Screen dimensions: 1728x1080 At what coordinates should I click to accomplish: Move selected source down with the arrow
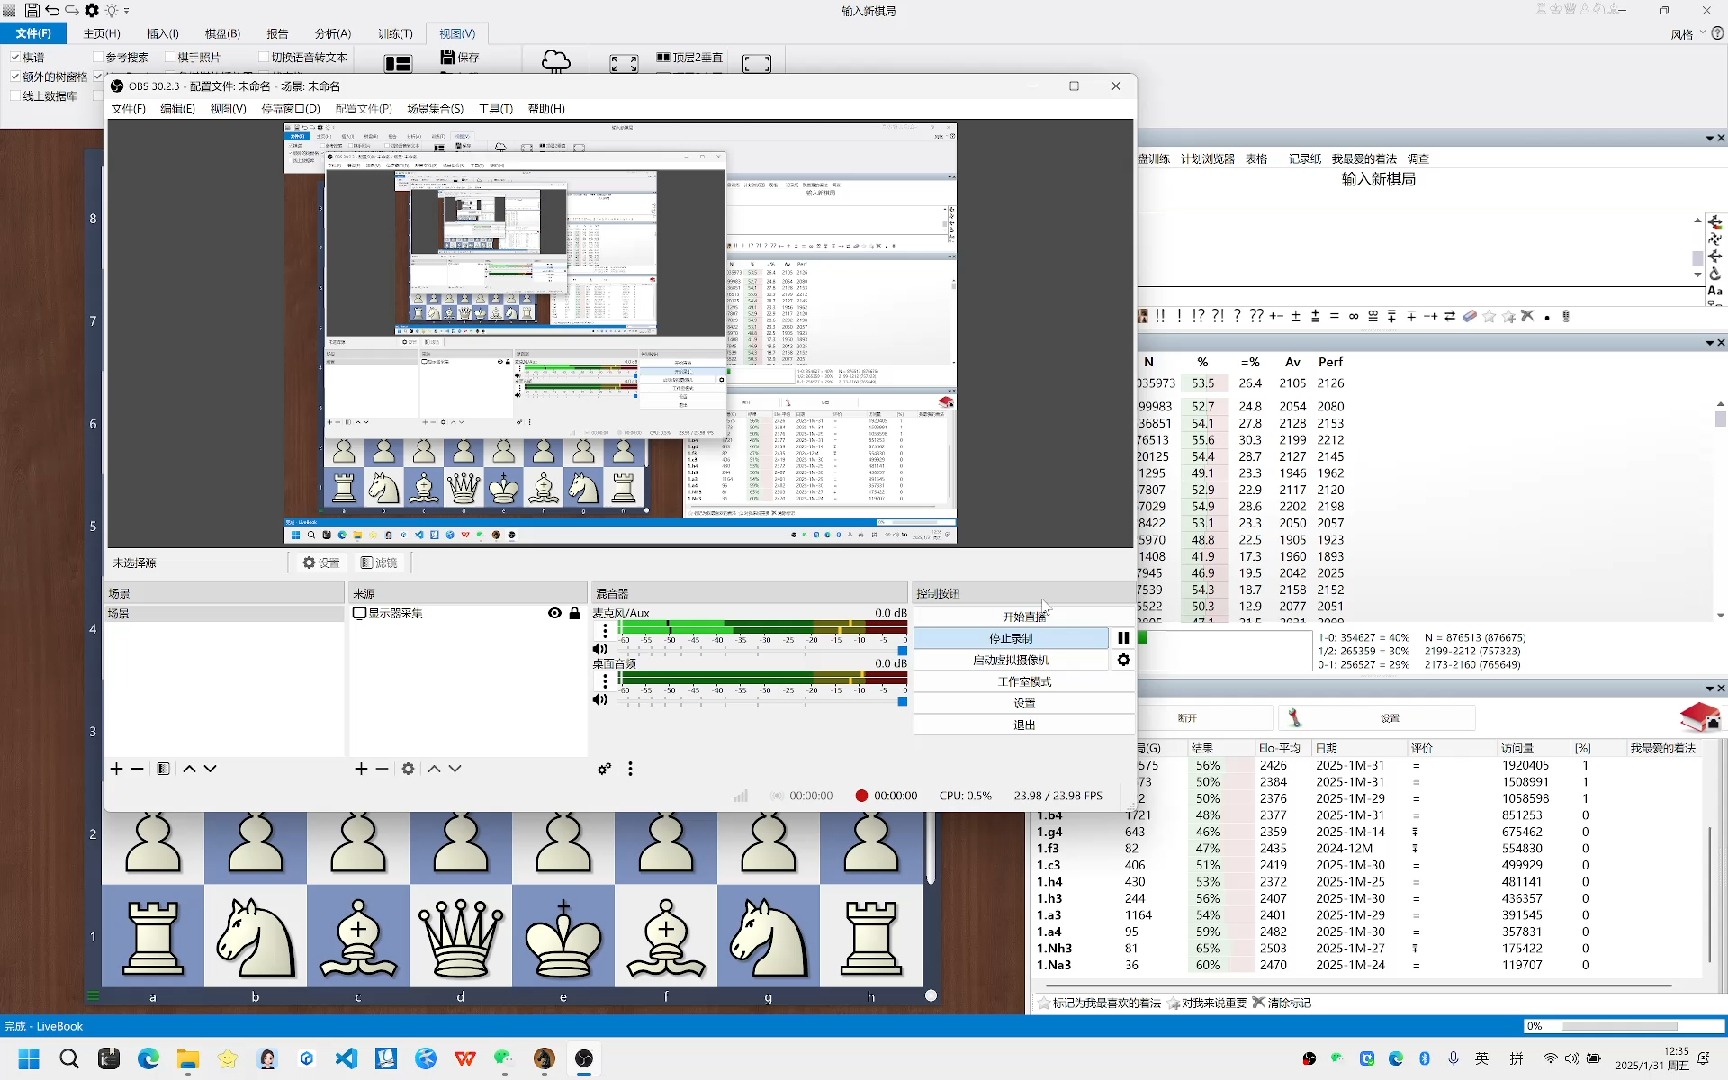[x=455, y=769]
